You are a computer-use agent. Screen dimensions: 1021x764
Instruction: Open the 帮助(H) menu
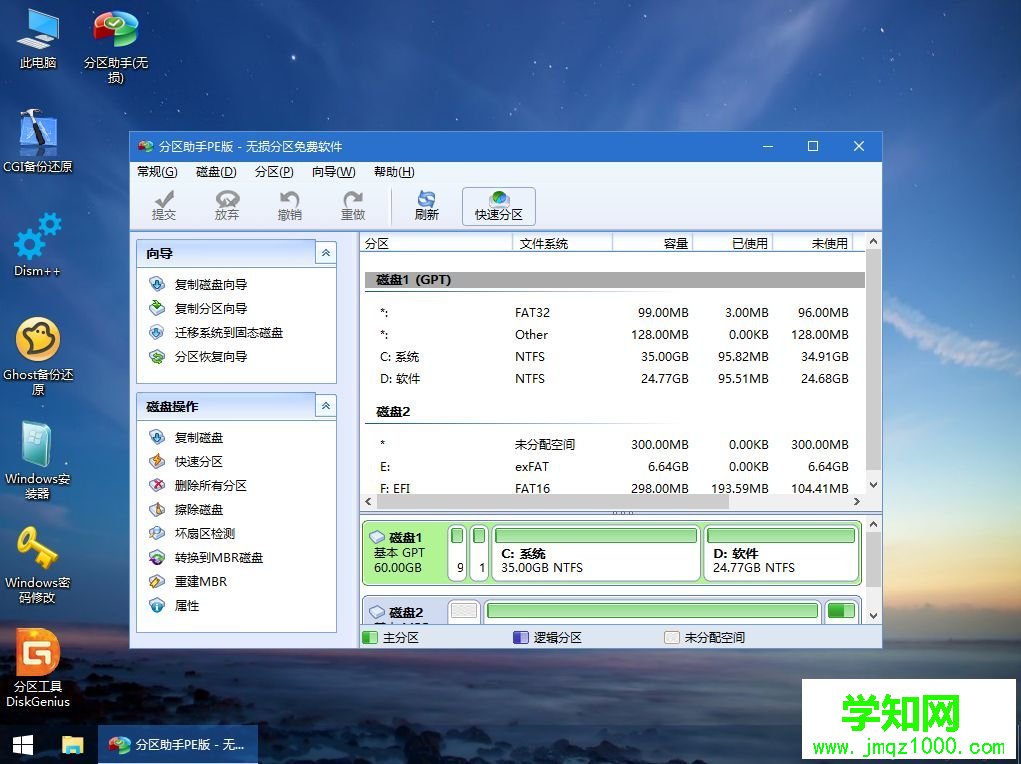coord(393,171)
